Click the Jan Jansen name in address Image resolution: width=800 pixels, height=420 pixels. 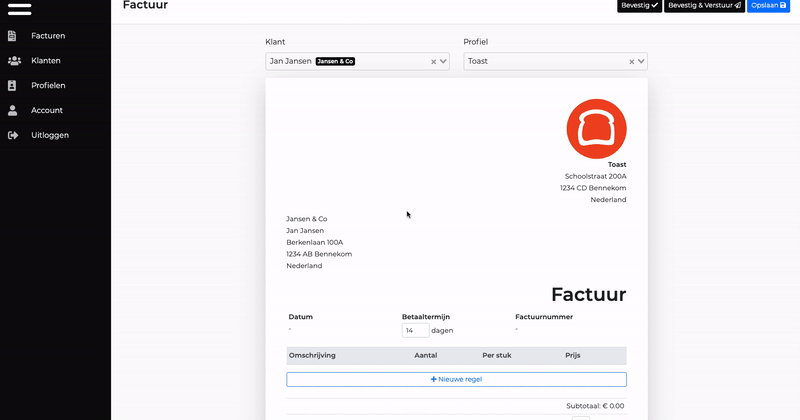(305, 231)
